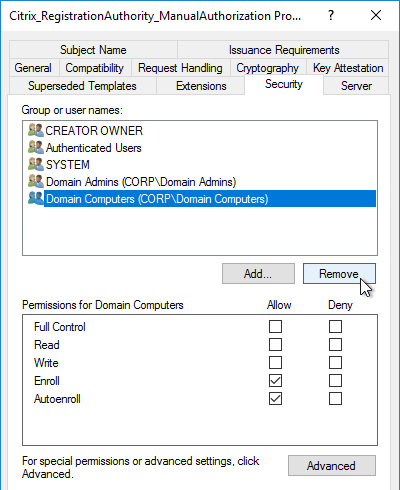Click the Domain Computers group icon

click(x=36, y=198)
